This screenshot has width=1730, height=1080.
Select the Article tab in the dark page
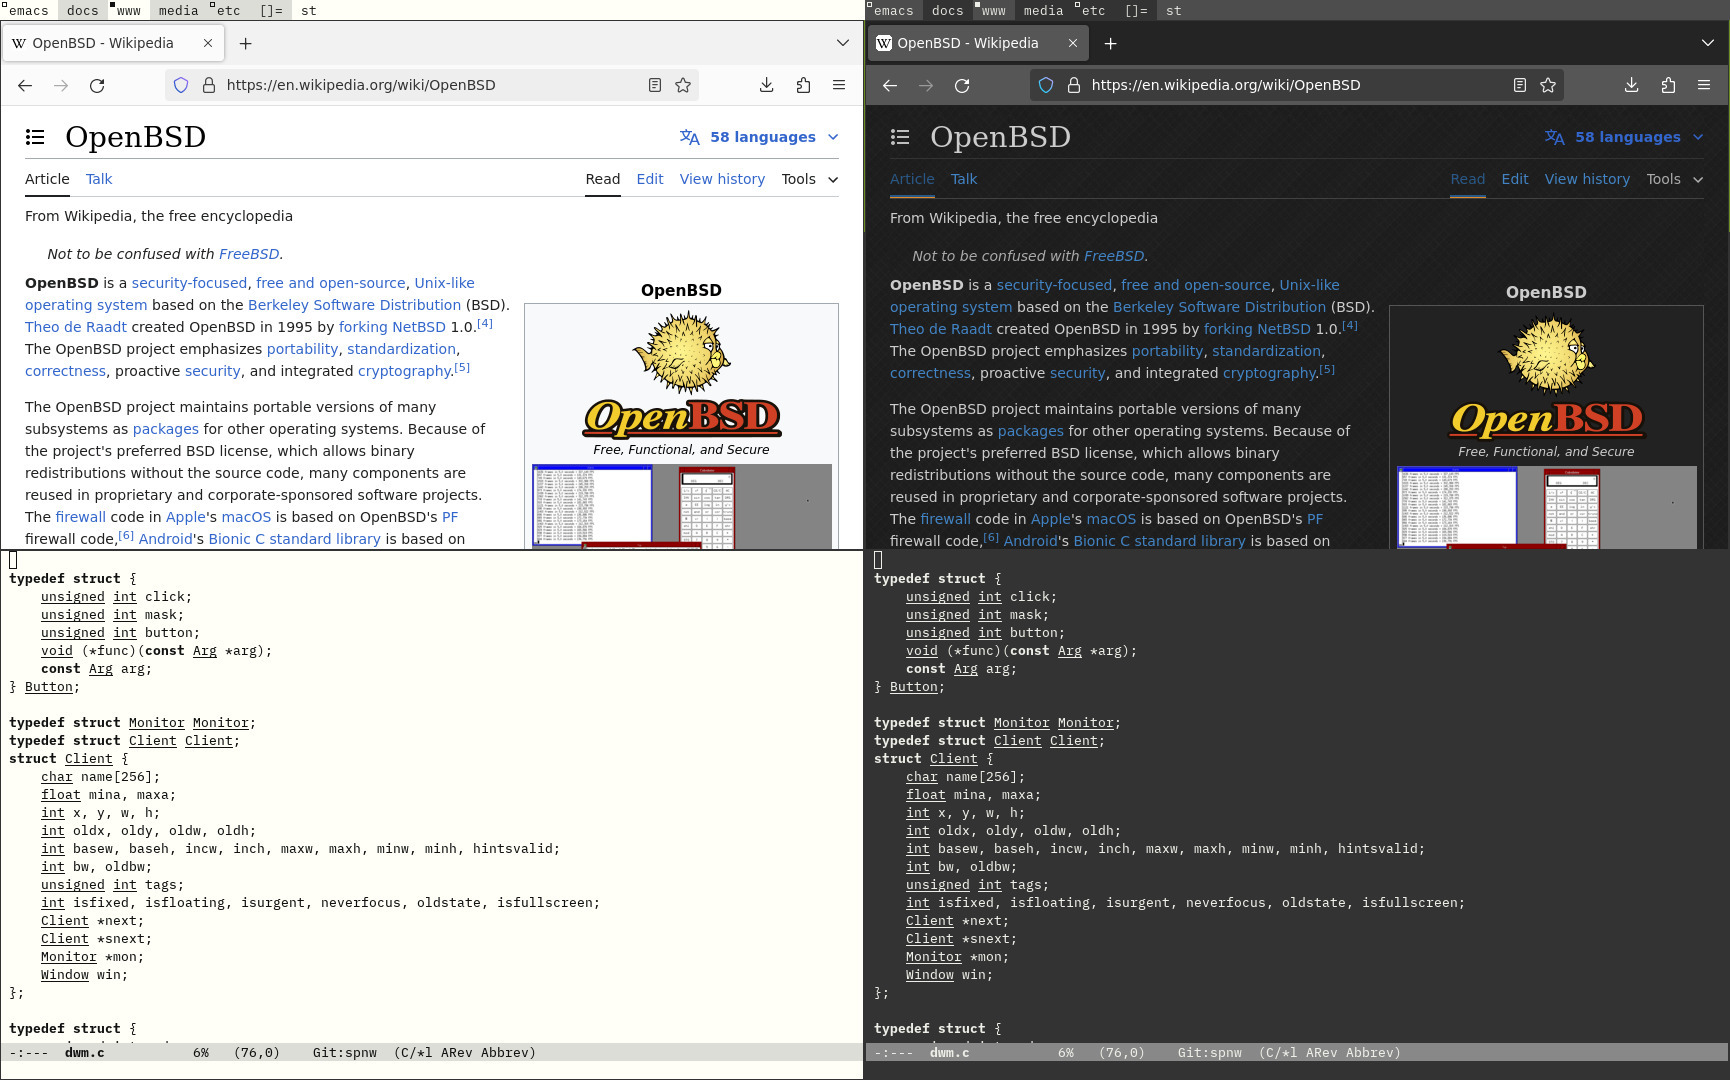click(x=912, y=179)
